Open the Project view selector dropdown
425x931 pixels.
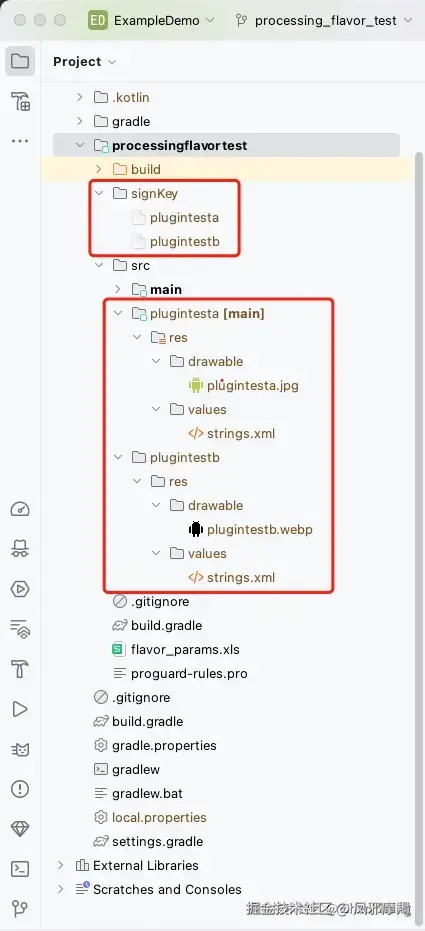click(85, 62)
